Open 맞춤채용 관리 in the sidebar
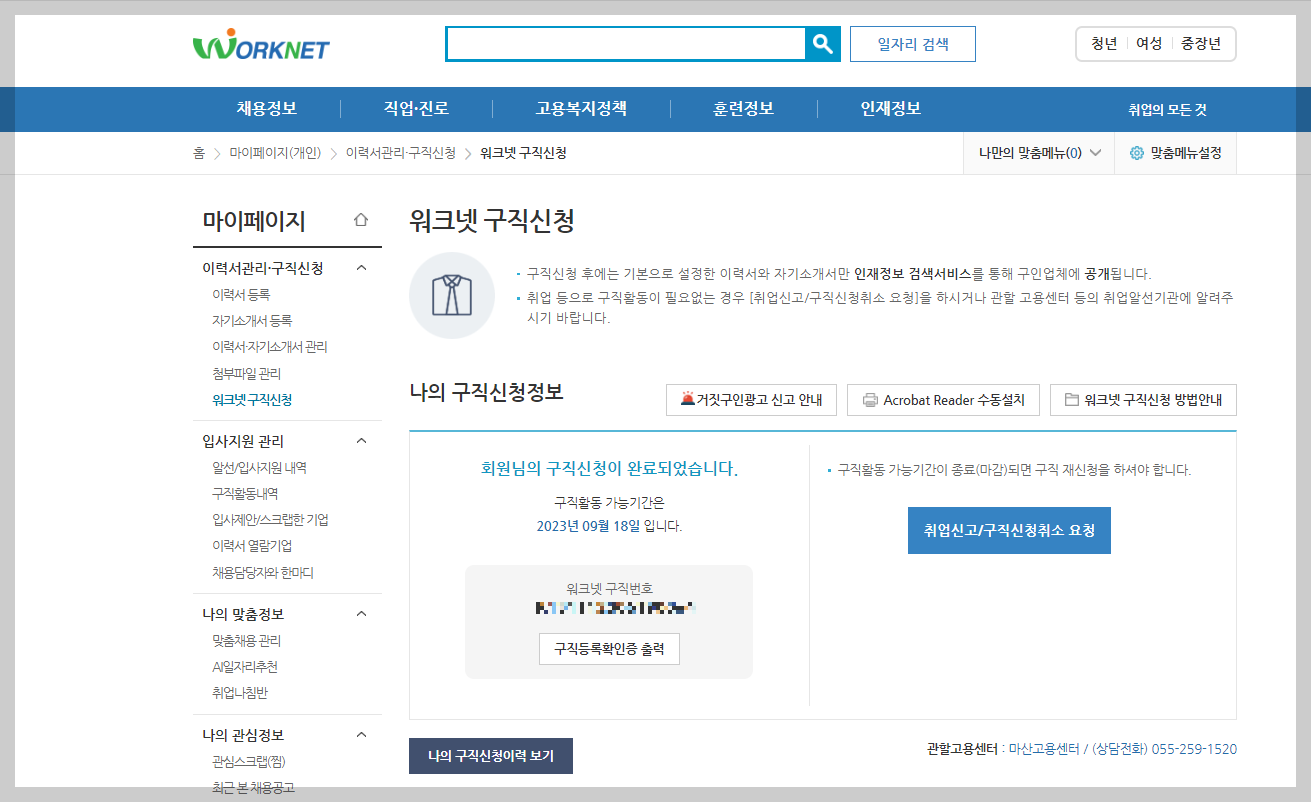This screenshot has height=802, width=1311. pyautogui.click(x=246, y=641)
